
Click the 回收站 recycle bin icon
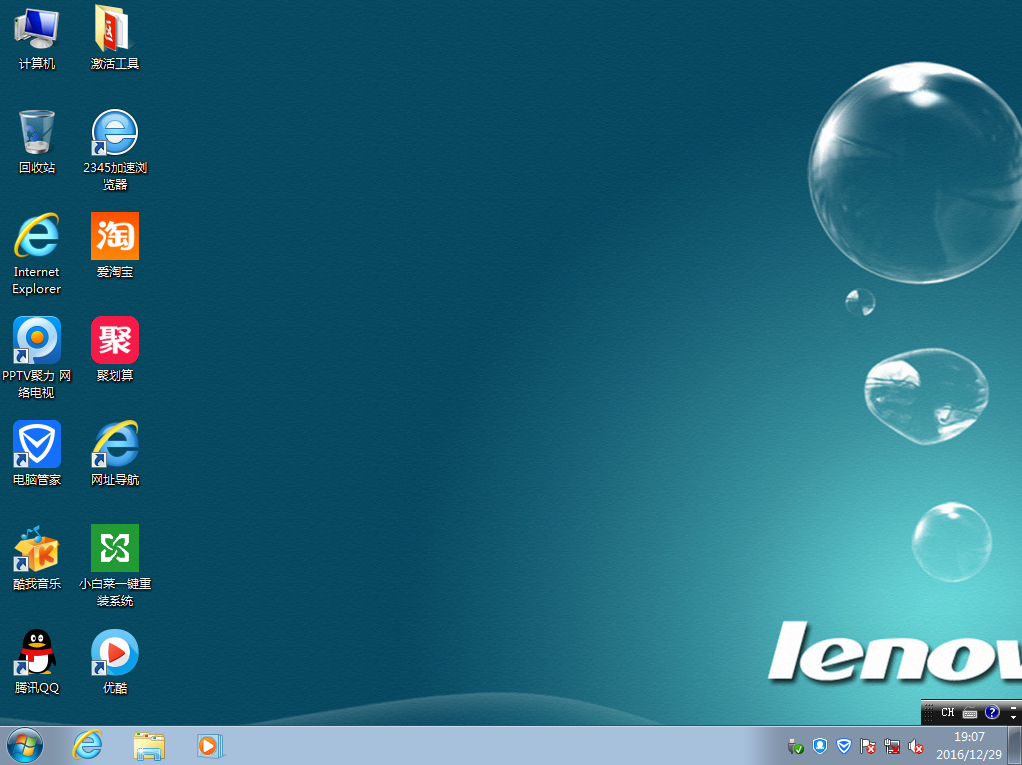coord(36,142)
